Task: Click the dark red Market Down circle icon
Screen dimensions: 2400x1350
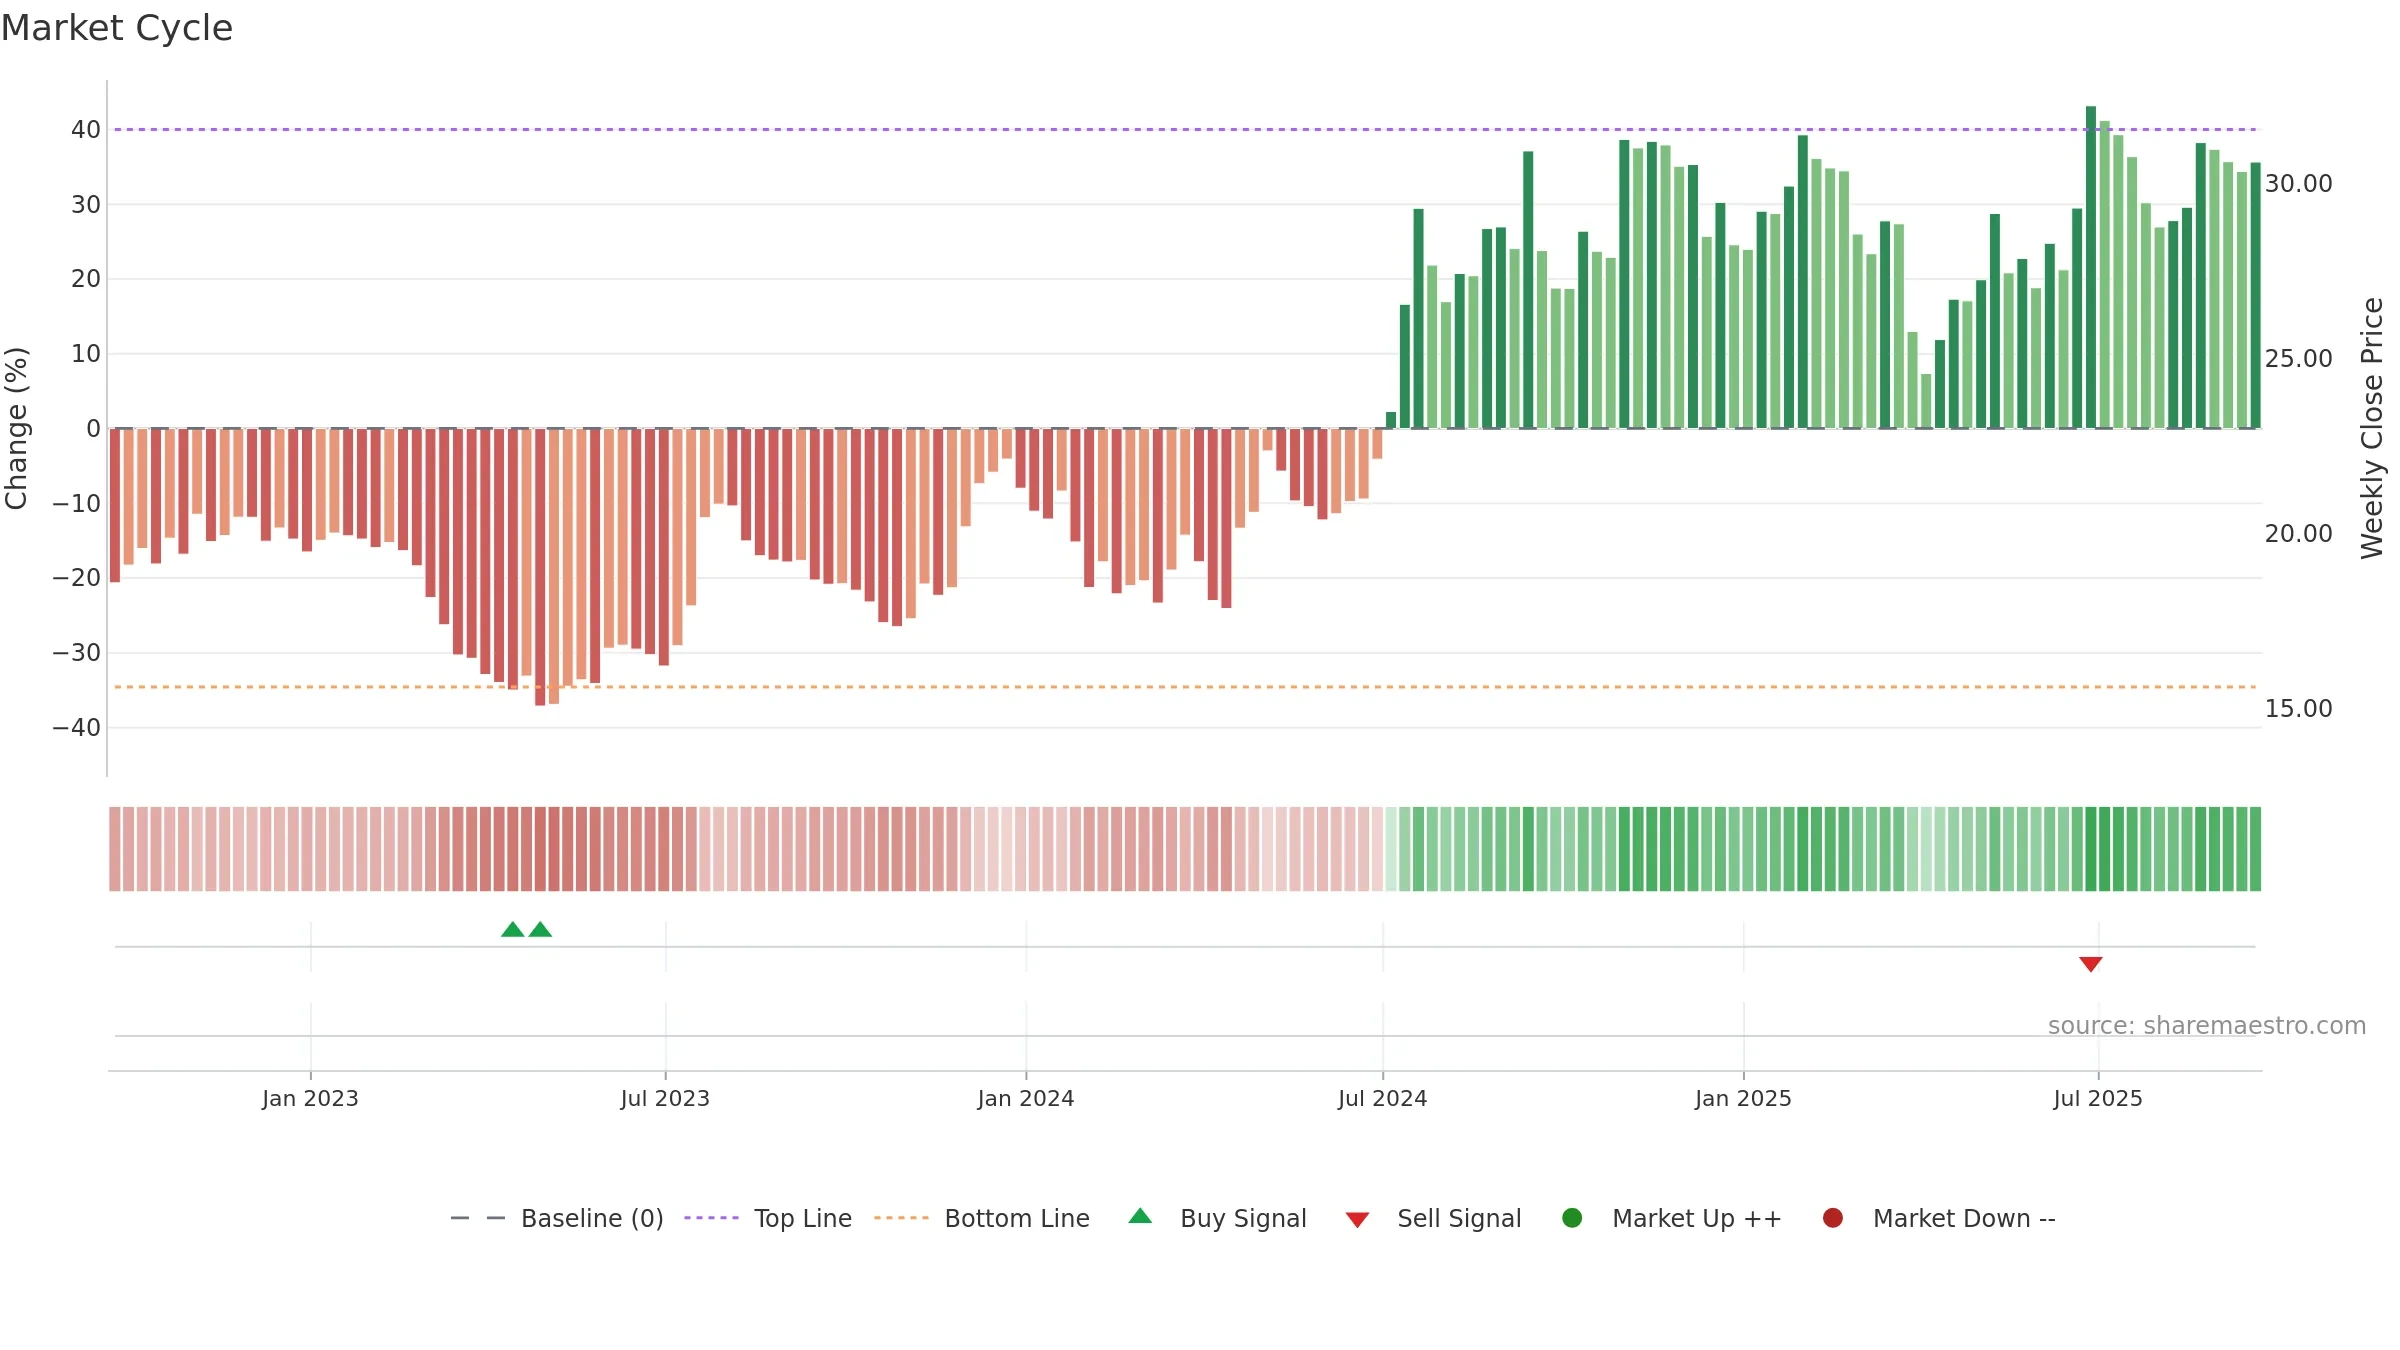Action: tap(1833, 1218)
